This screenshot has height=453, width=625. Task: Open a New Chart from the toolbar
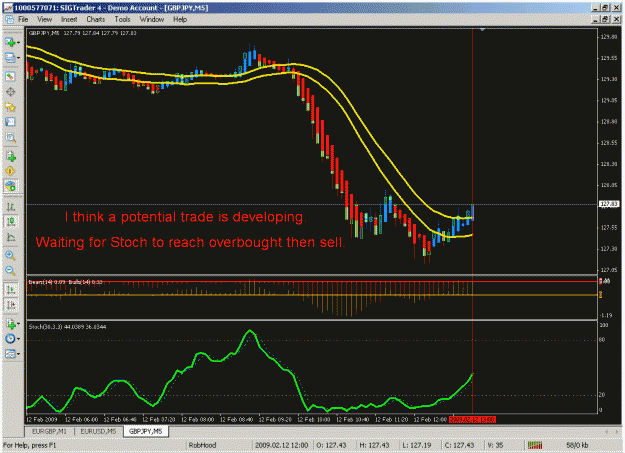coord(10,42)
